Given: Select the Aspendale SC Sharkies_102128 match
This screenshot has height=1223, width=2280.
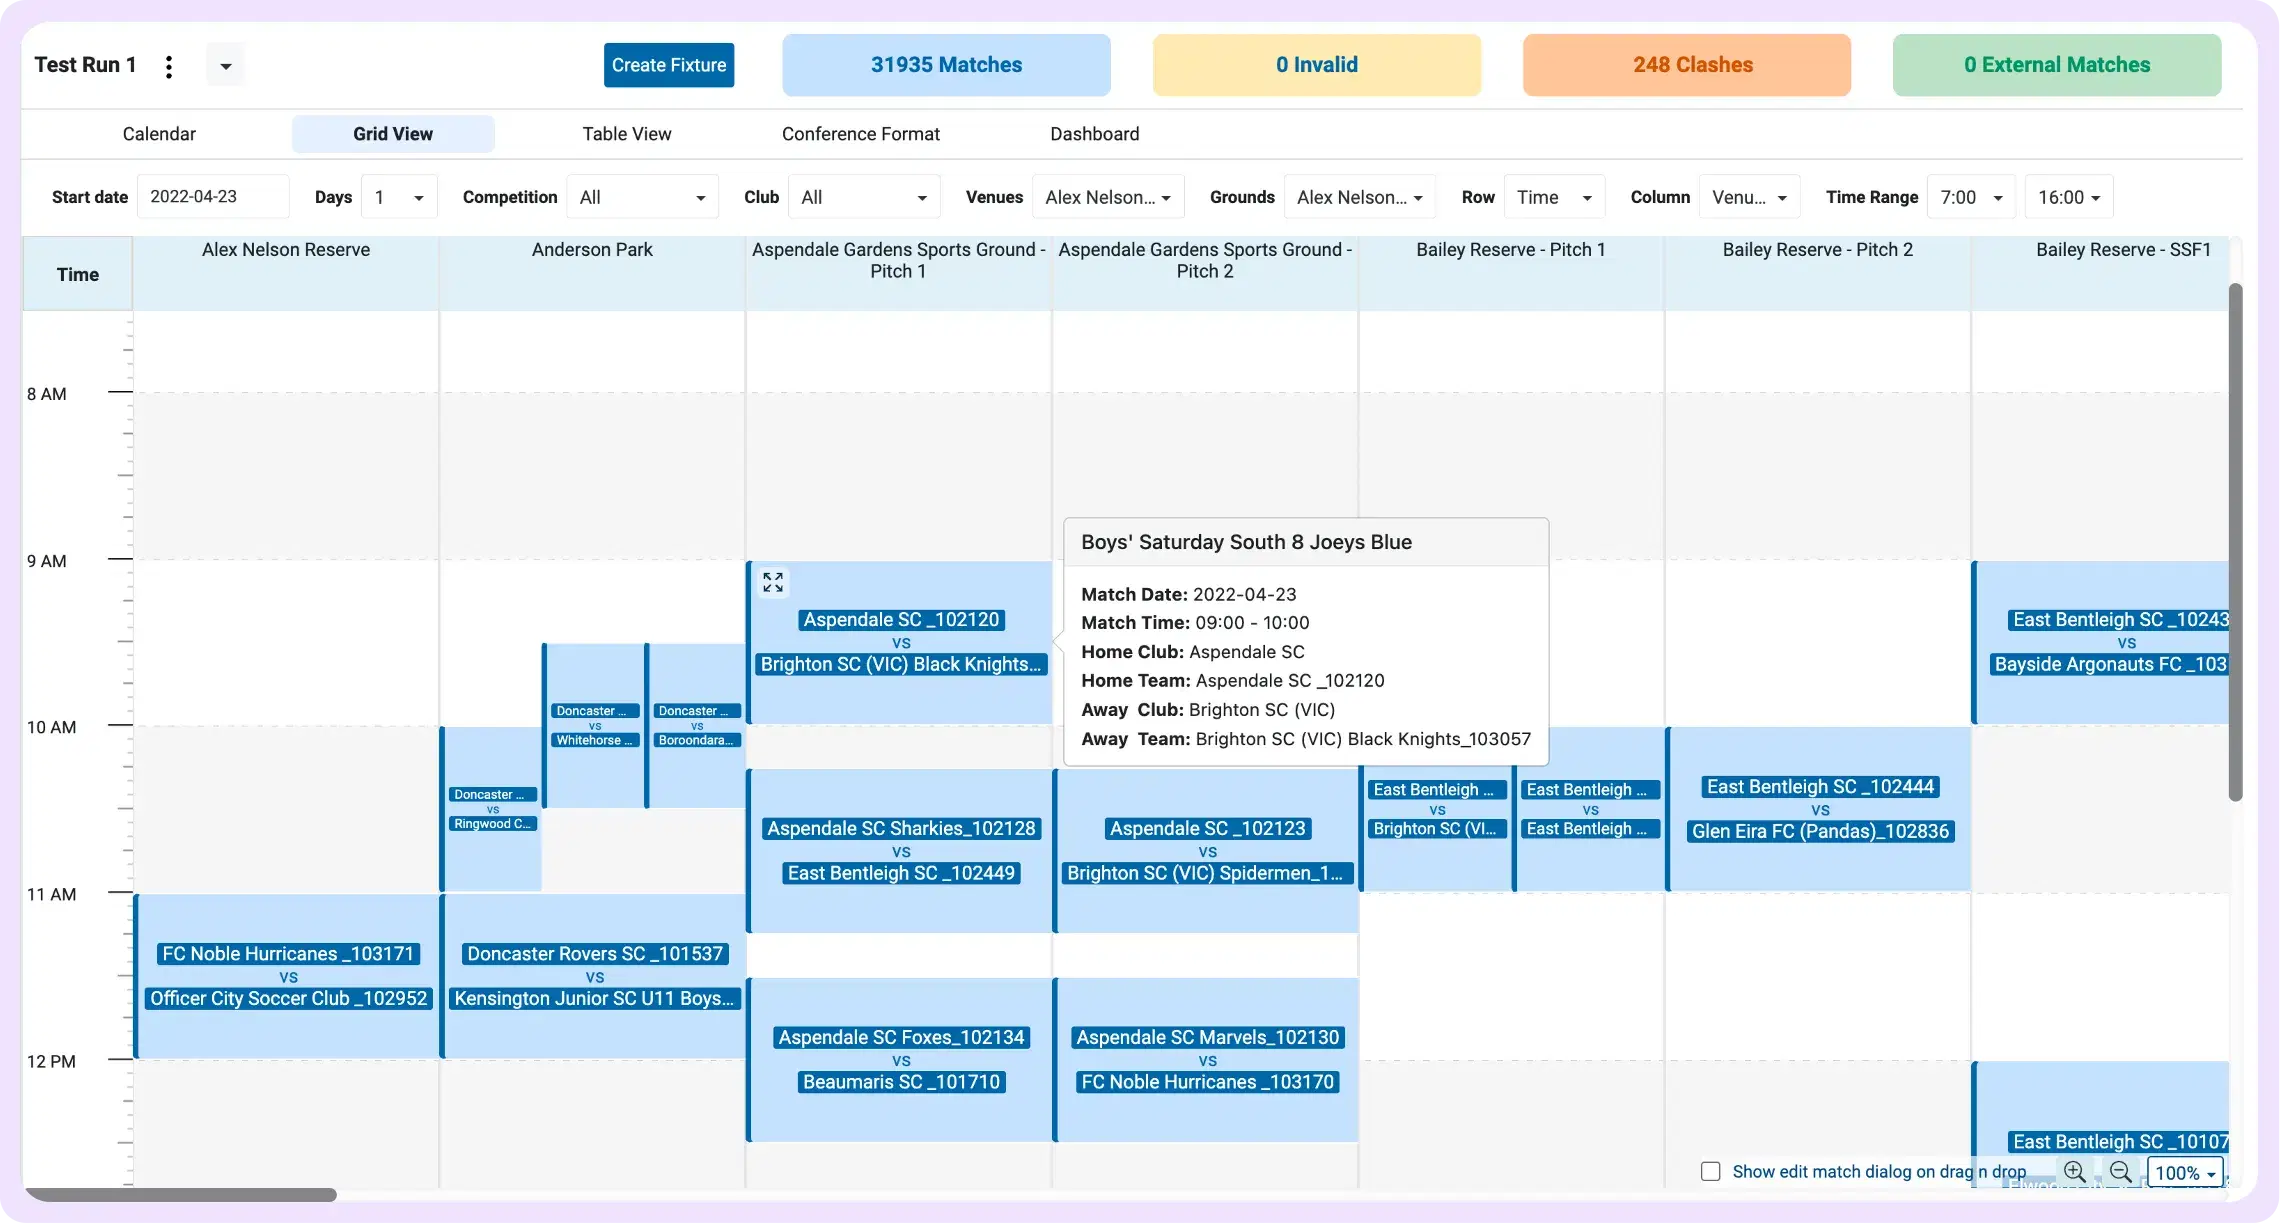Looking at the screenshot, I should [x=901, y=851].
